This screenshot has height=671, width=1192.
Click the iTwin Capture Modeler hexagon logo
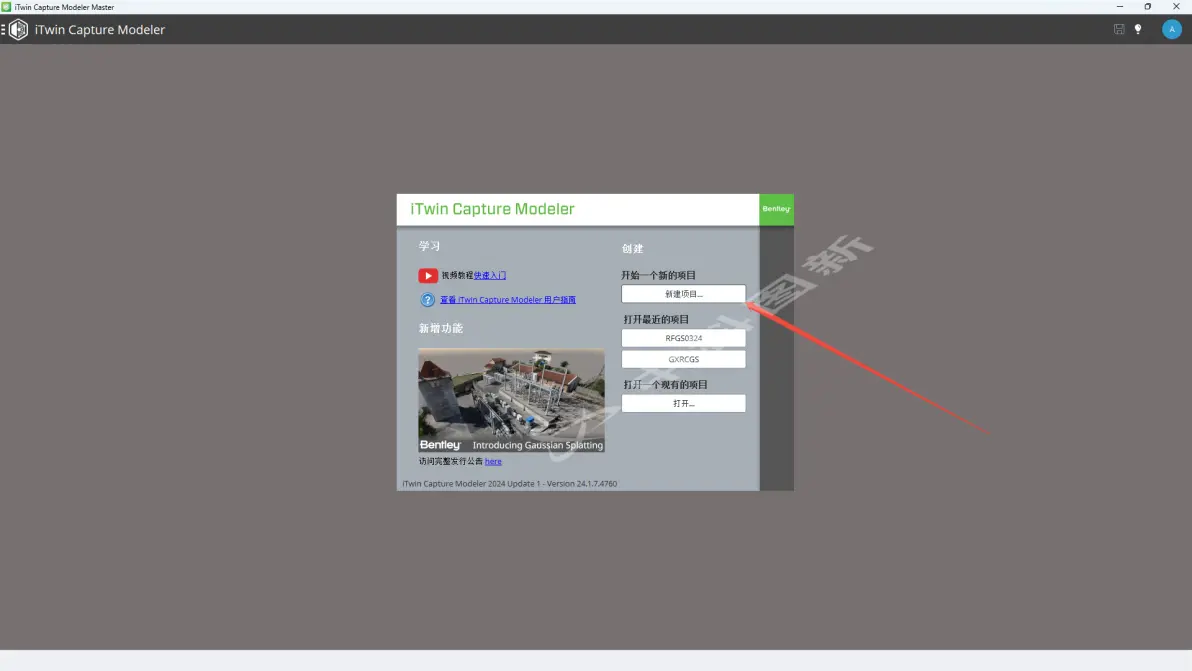pyautogui.click(x=18, y=30)
